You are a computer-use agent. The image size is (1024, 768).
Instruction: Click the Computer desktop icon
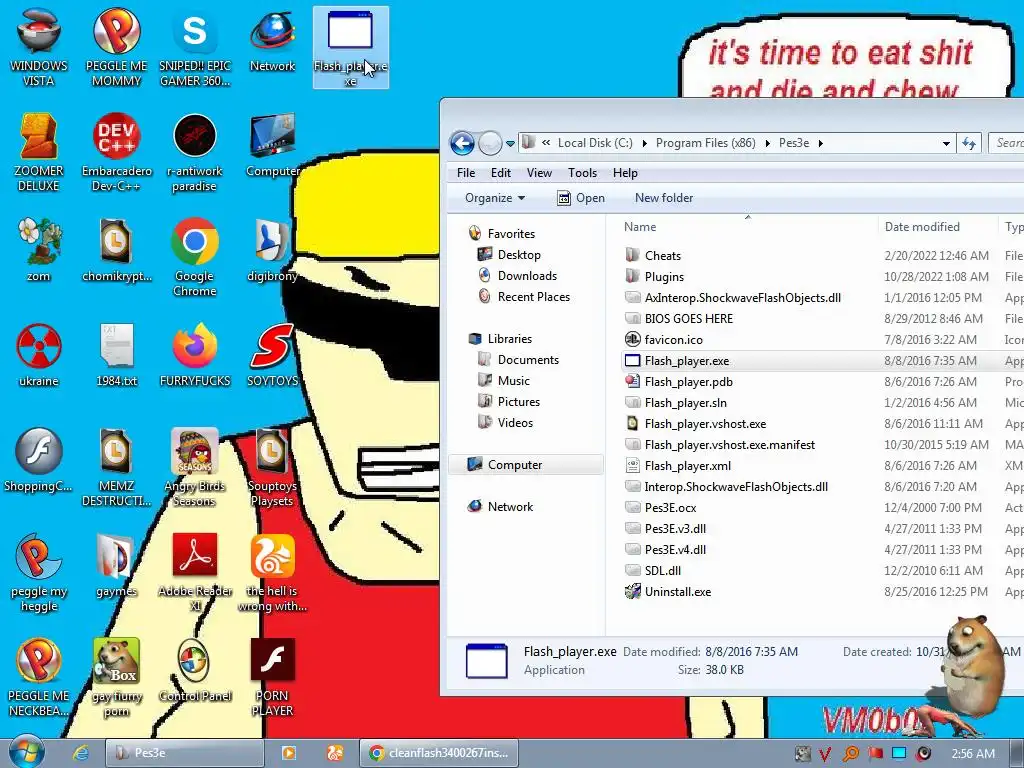(x=272, y=145)
